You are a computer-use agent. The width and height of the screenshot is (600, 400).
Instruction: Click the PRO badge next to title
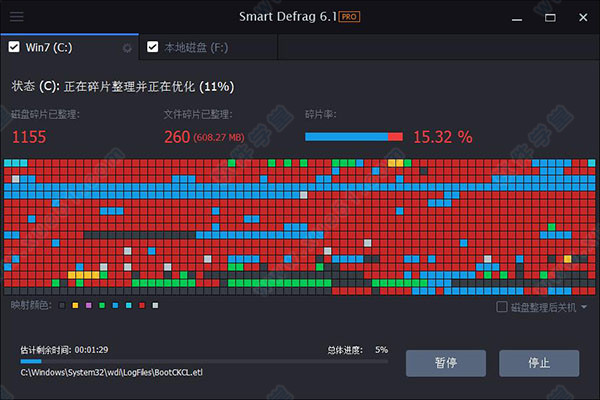[x=349, y=17]
